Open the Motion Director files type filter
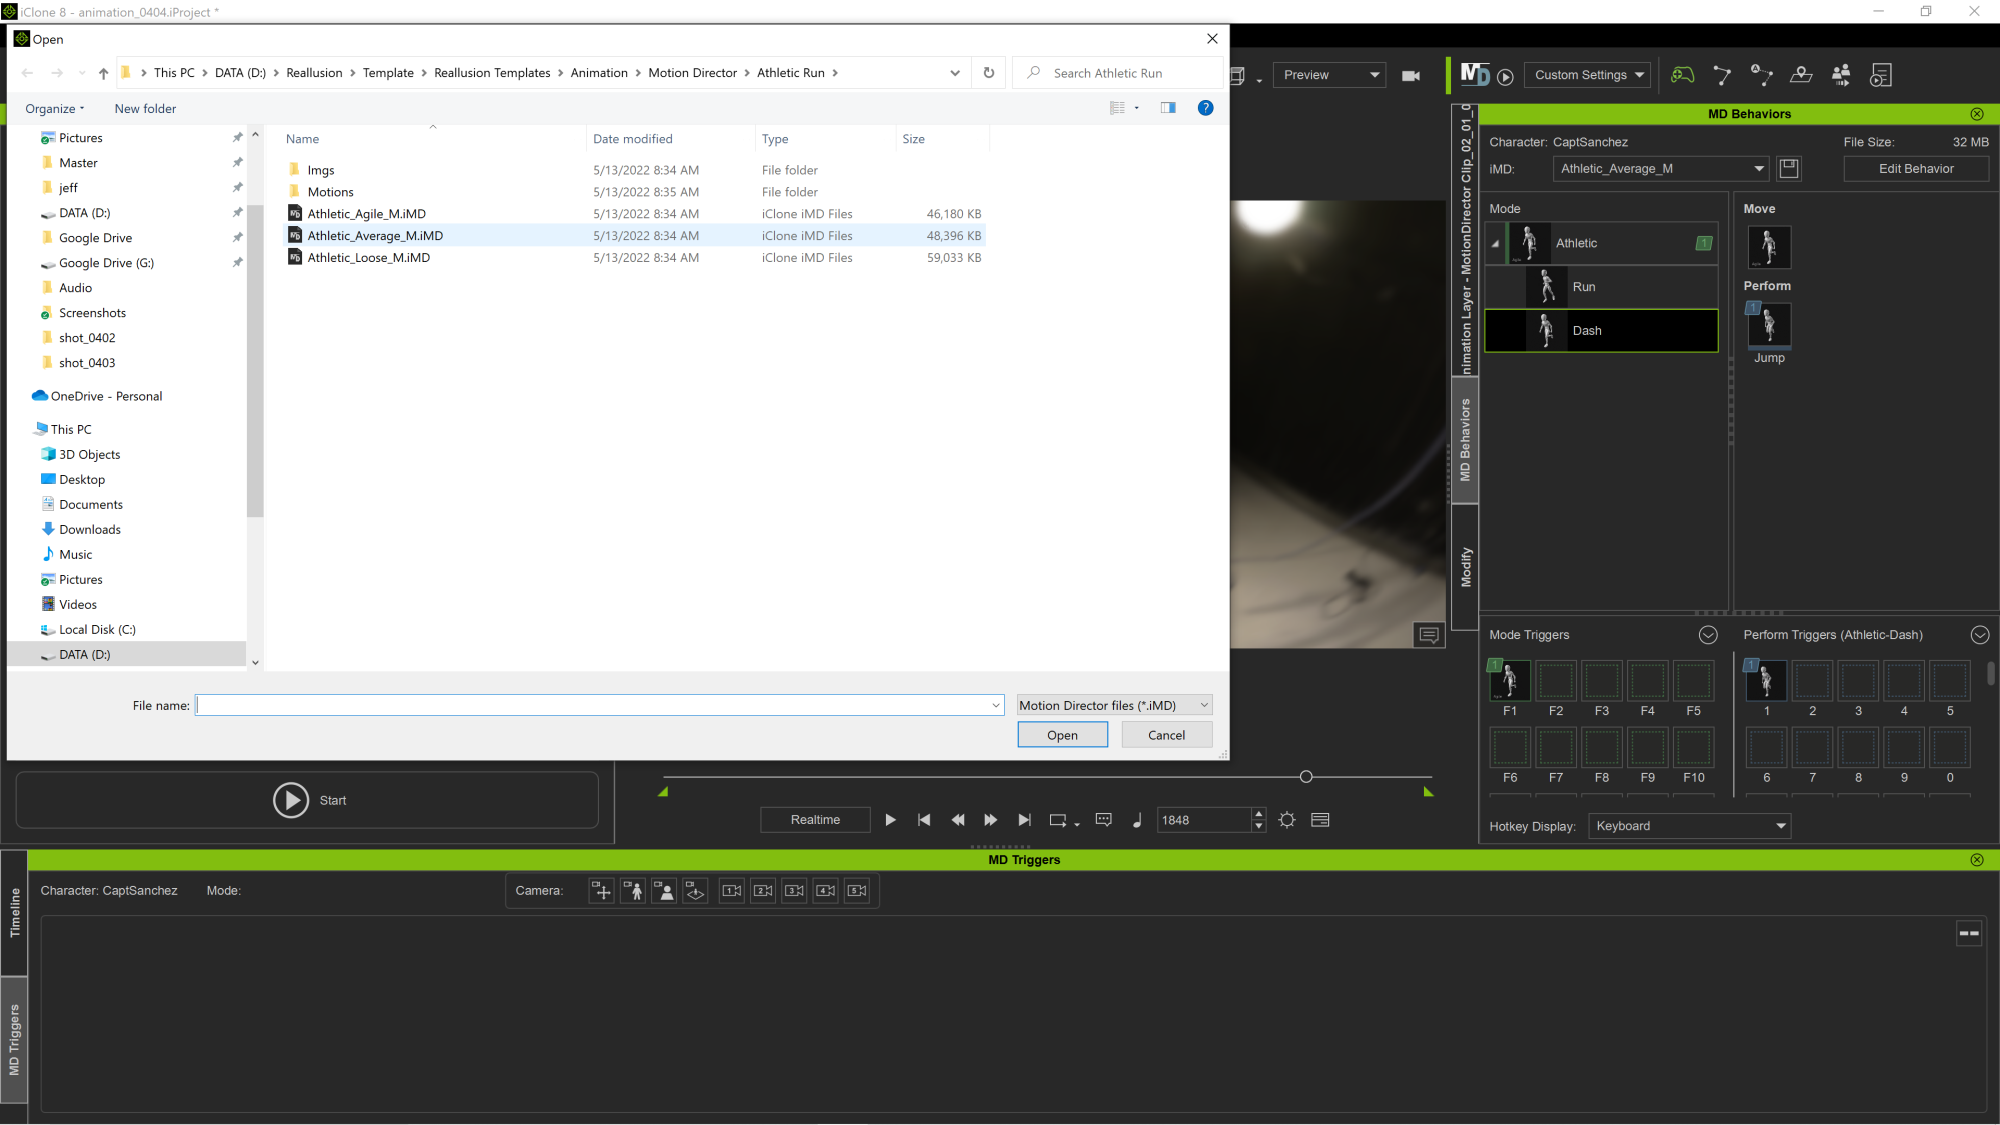2000x1125 pixels. pyautogui.click(x=1115, y=706)
